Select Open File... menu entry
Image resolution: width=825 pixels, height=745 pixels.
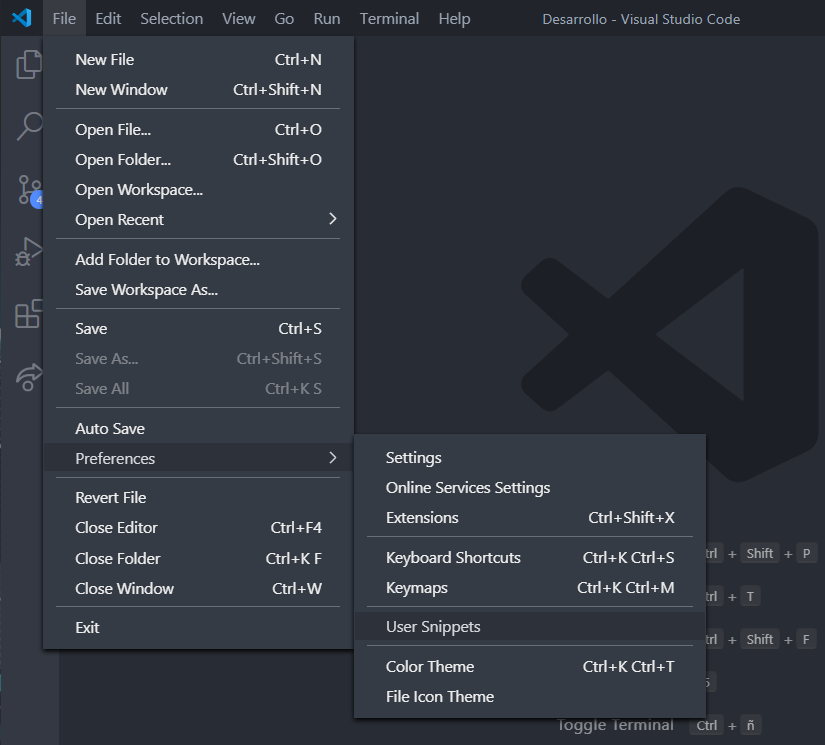198,129
